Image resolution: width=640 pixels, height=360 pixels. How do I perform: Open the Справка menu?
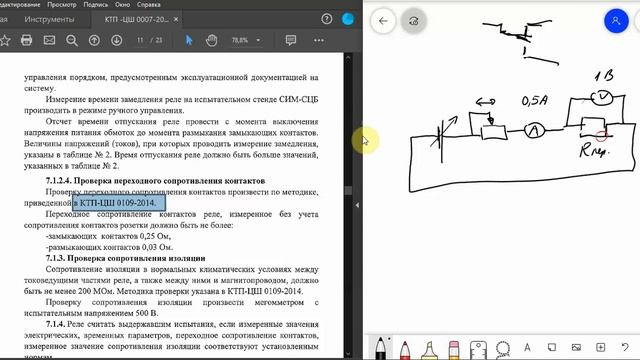149,5
